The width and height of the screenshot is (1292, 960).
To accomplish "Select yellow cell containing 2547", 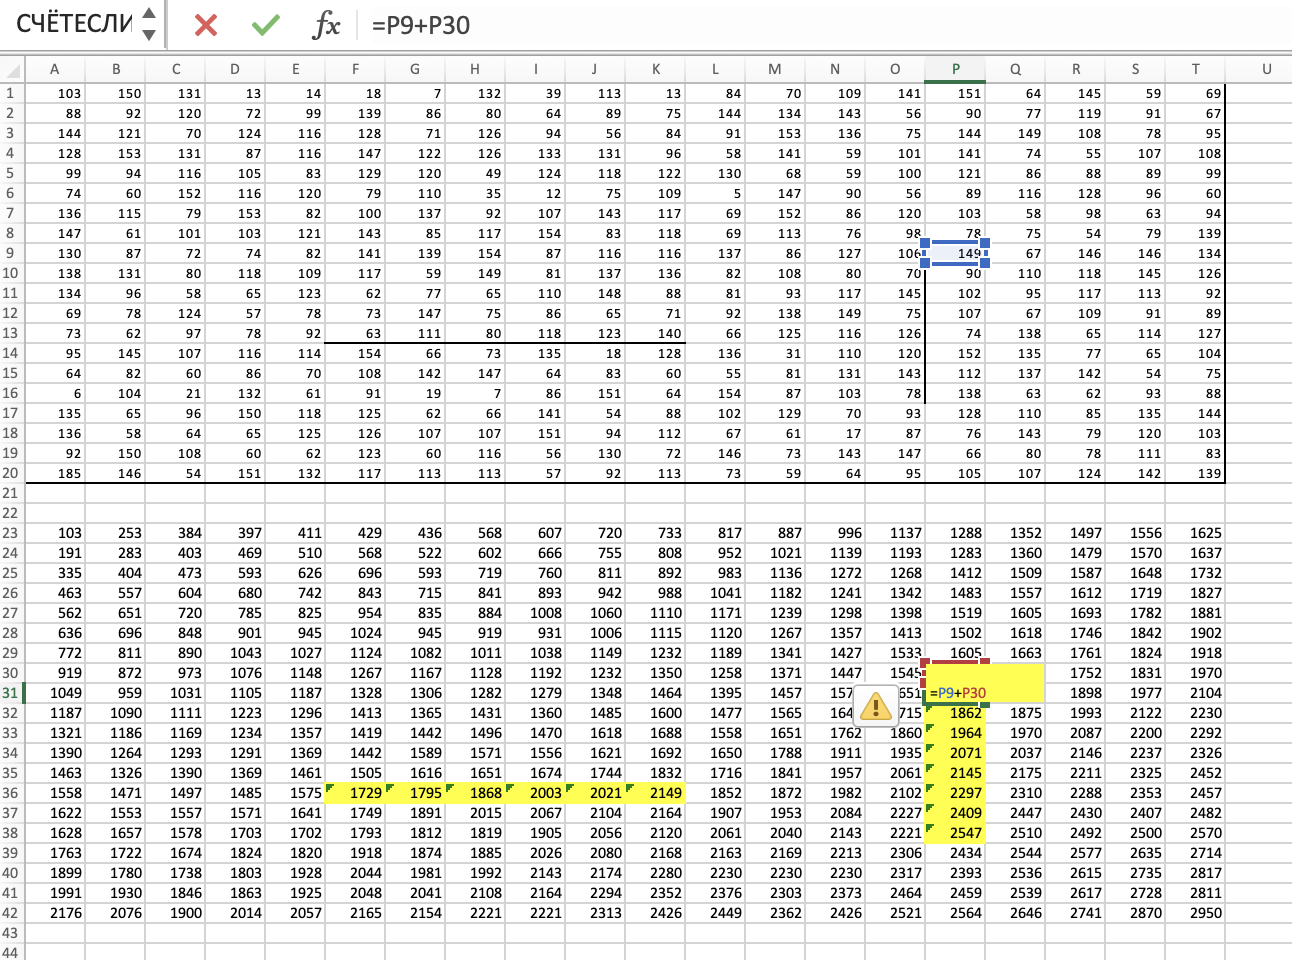I will (x=956, y=833).
